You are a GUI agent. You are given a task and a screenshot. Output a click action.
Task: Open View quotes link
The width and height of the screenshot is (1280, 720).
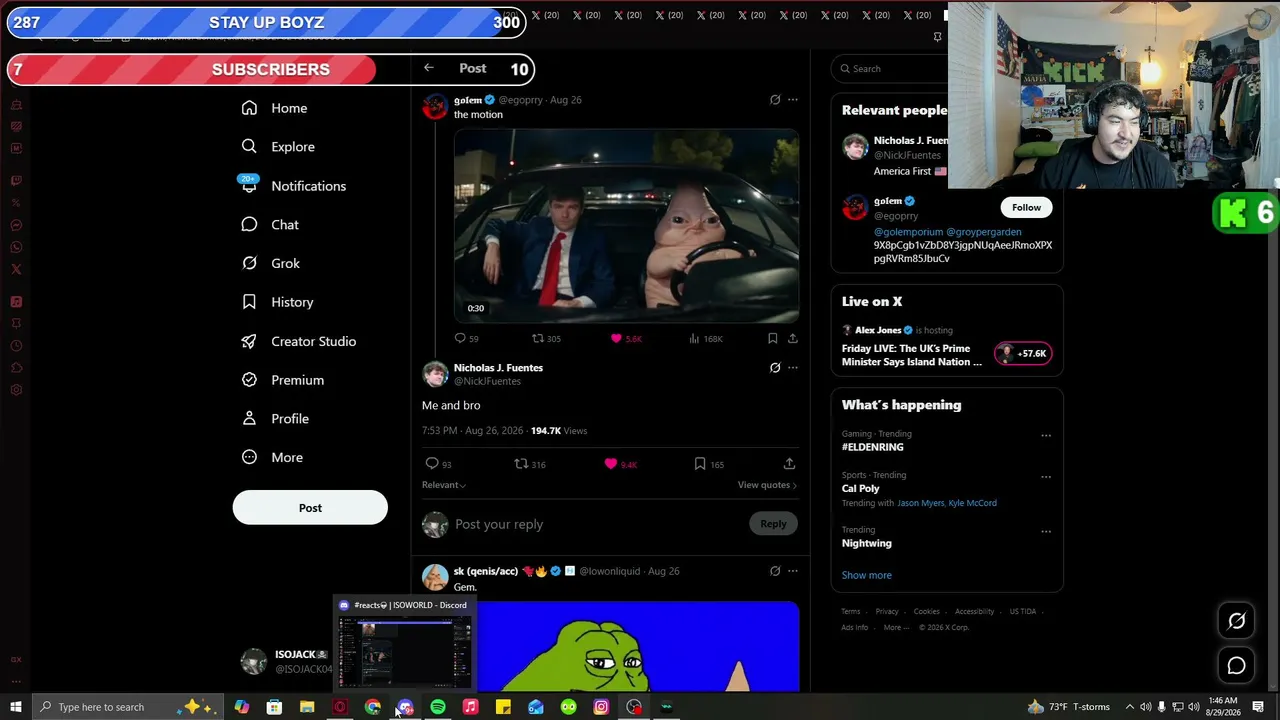click(x=767, y=485)
